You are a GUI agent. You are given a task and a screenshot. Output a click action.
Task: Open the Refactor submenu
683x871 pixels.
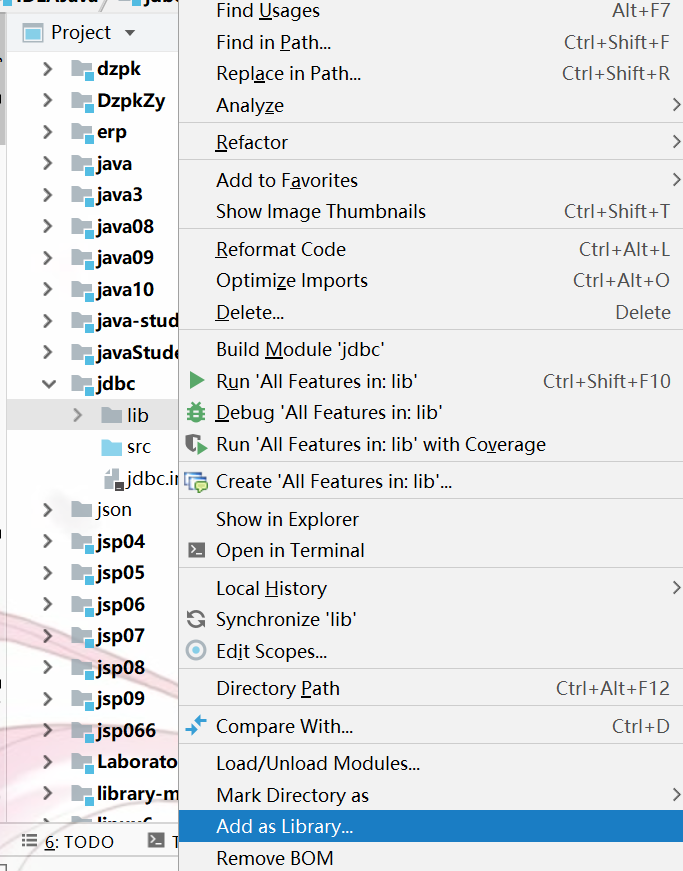(431, 142)
